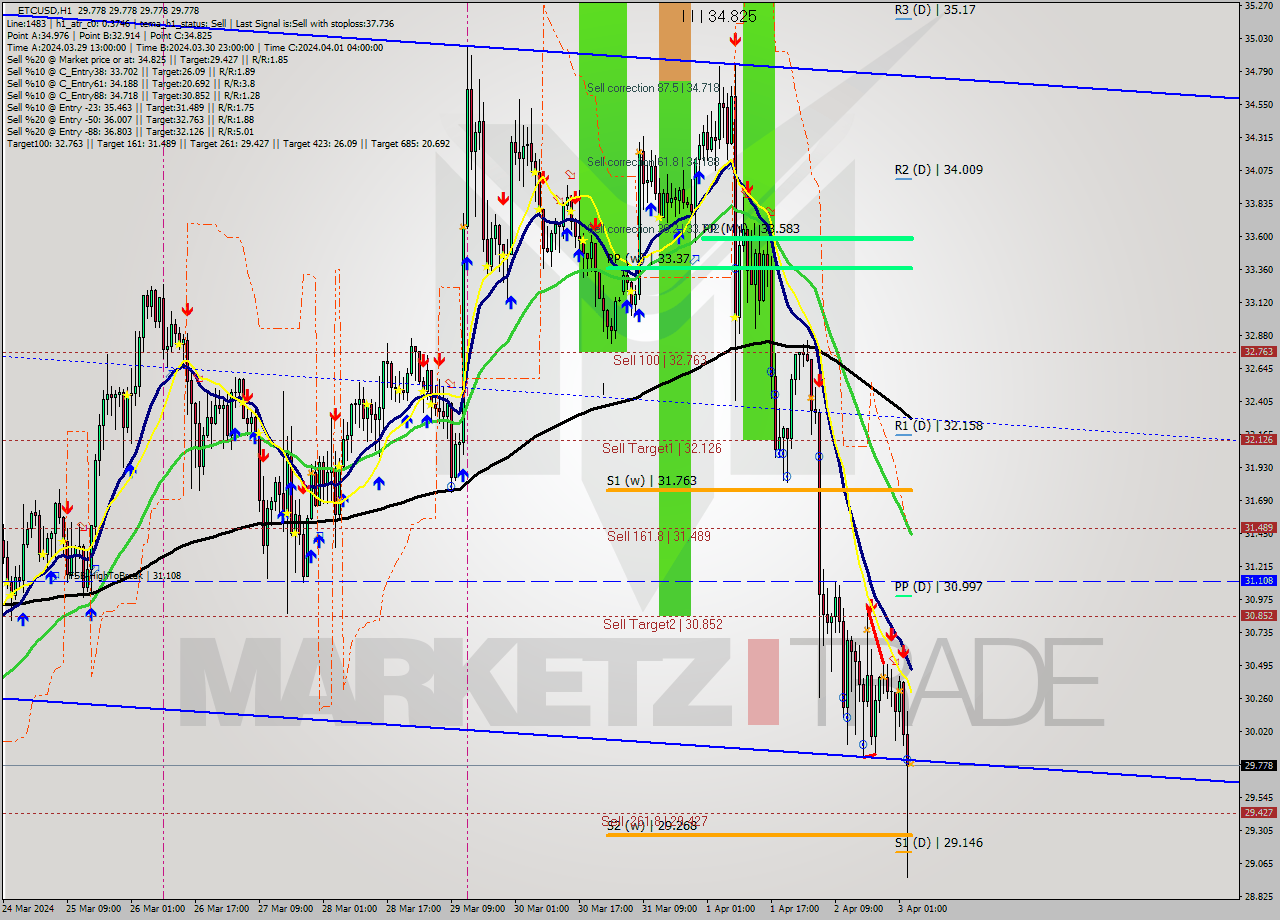Select the Target100: 32.763 summary line
This screenshot has width=1280, height=920.
[228, 143]
